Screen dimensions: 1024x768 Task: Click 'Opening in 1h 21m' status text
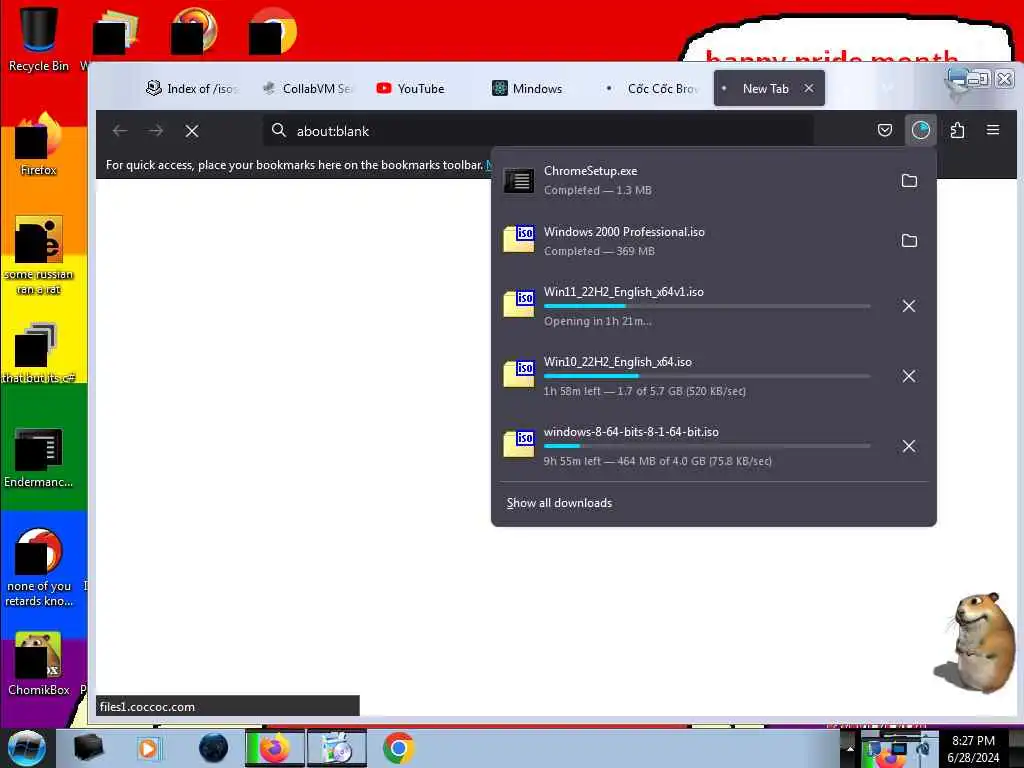click(598, 321)
